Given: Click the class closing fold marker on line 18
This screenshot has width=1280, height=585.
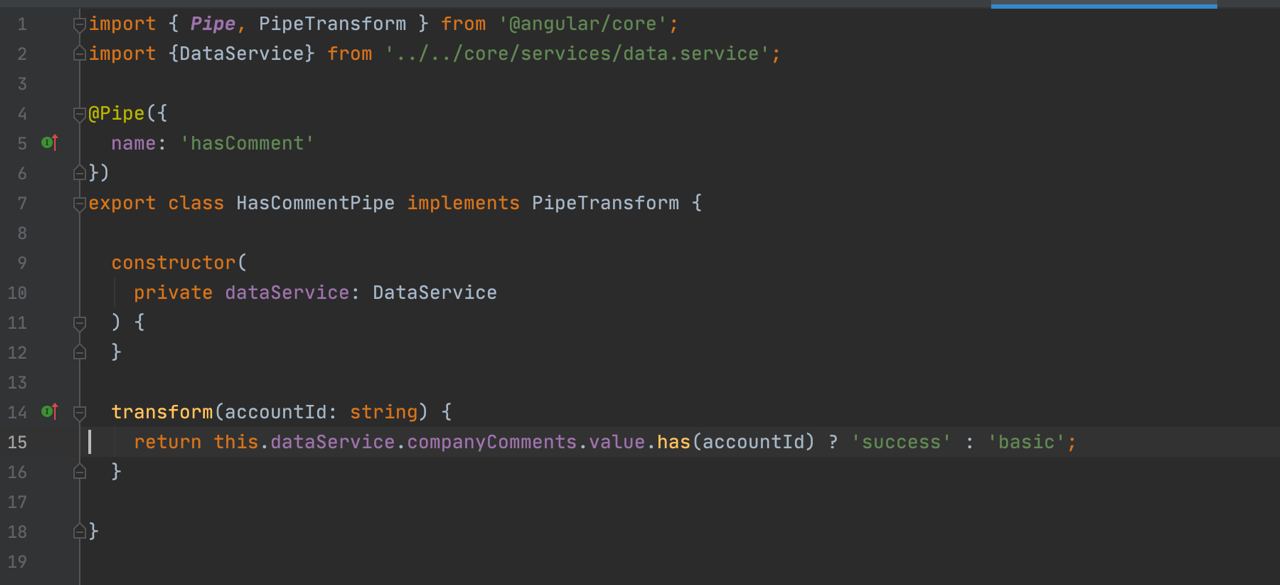Looking at the screenshot, I should point(80,532).
